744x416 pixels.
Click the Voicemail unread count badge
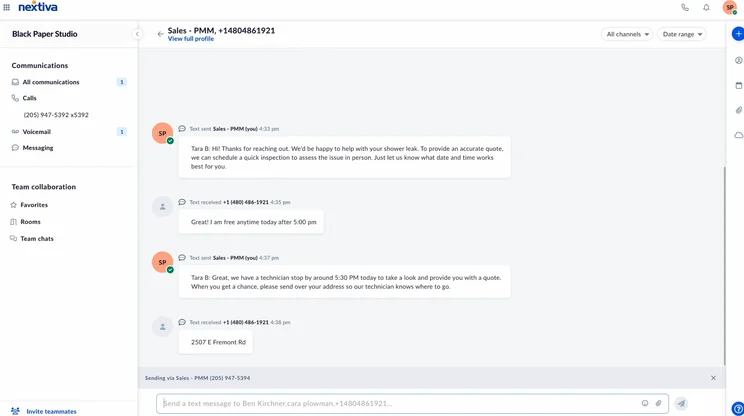point(121,132)
